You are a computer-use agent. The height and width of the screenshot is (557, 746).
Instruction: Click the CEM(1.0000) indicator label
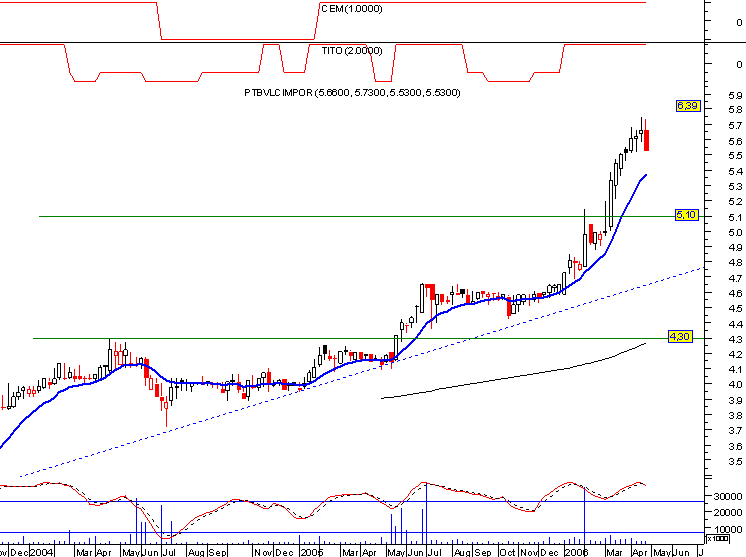pyautogui.click(x=352, y=9)
